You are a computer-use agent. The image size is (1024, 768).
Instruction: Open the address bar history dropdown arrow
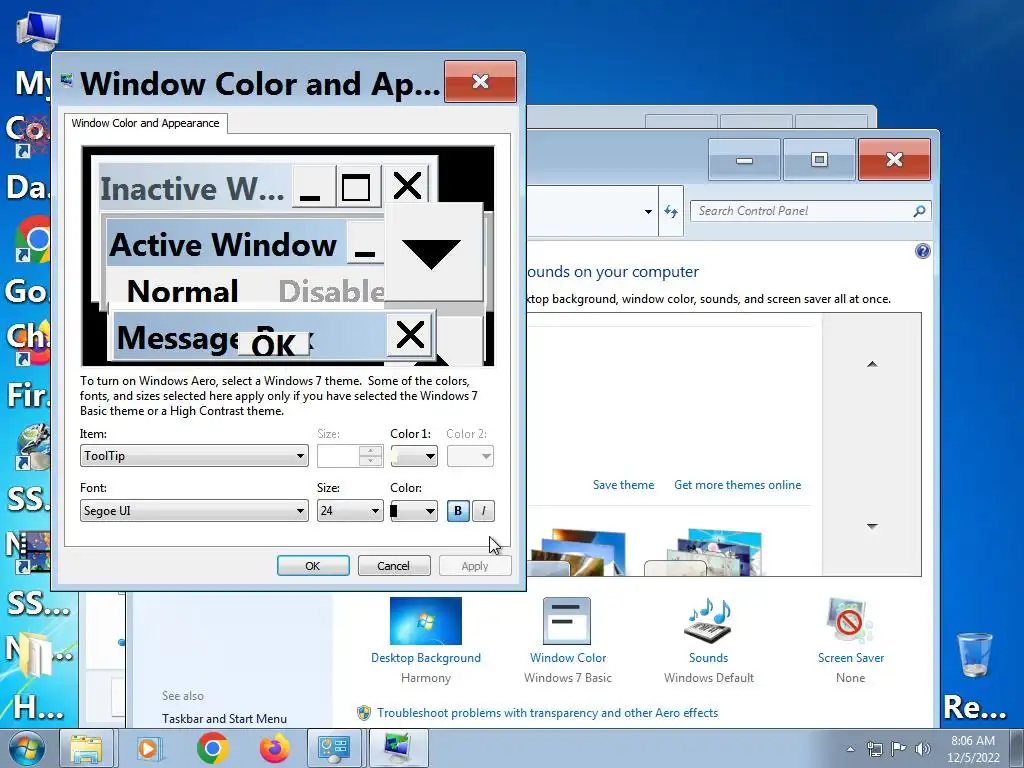648,211
